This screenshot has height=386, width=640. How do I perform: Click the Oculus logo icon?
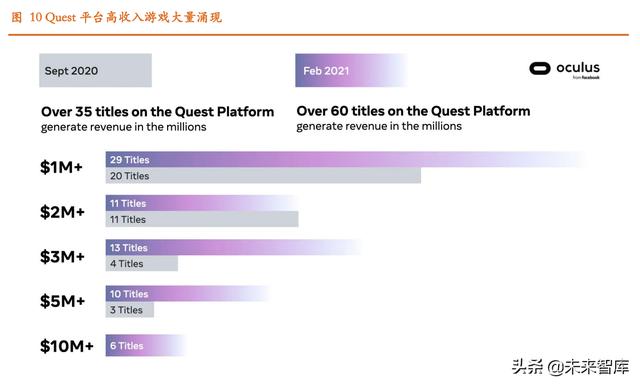pos(540,68)
